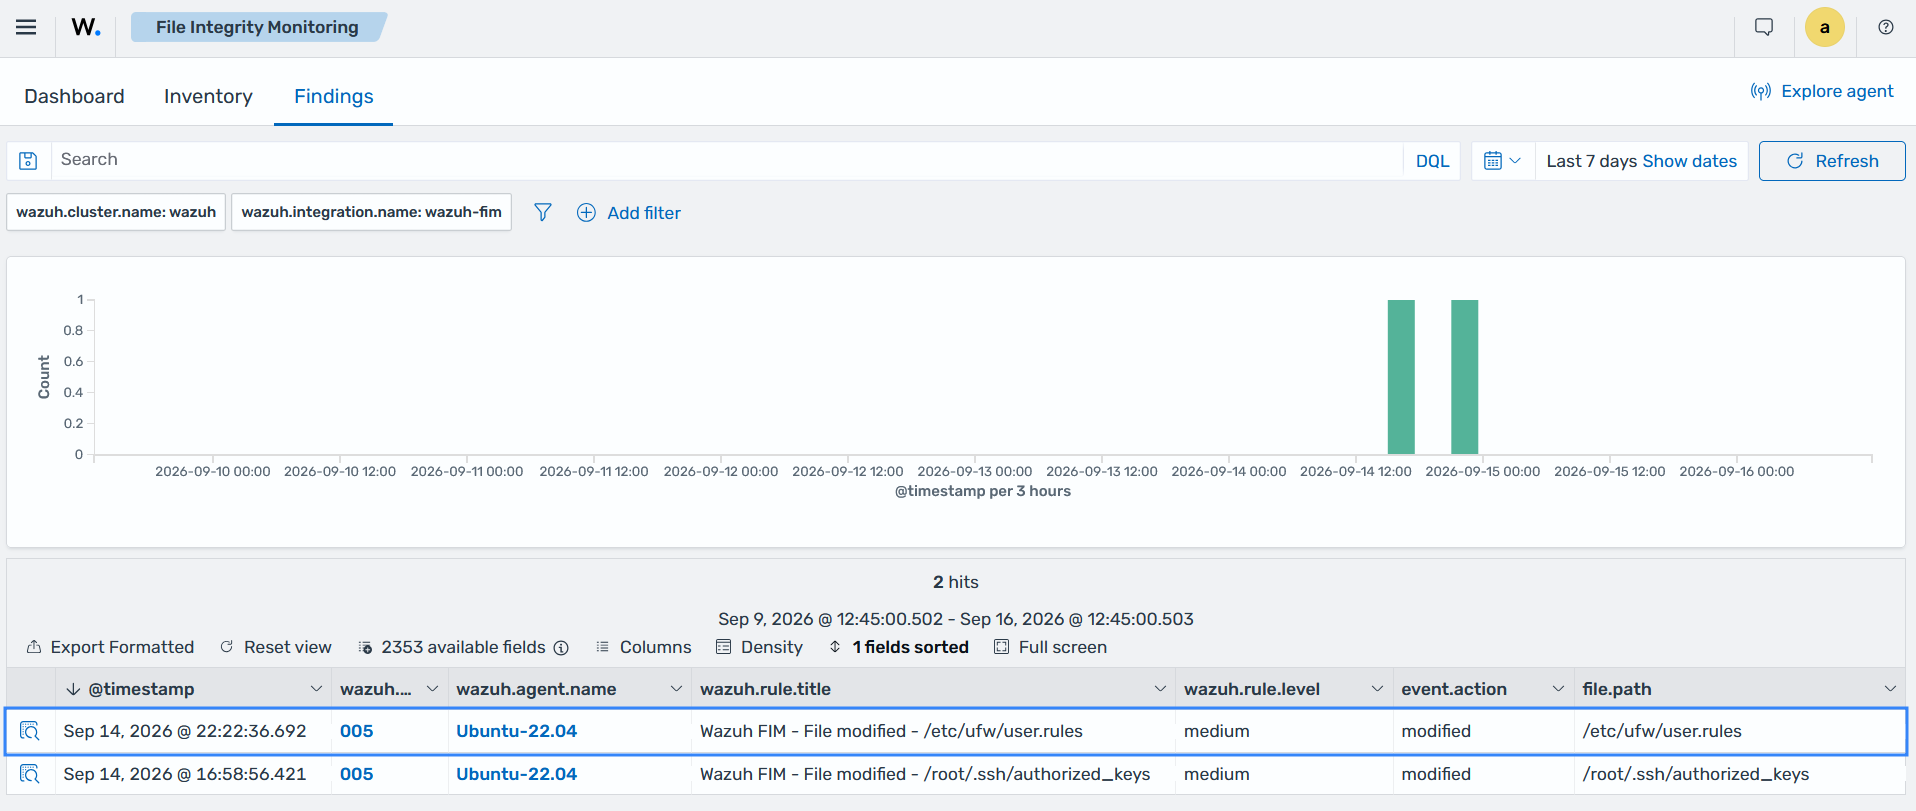Toggle the DQL query language switch
Screen dimensions: 1916x811
coord(1432,161)
